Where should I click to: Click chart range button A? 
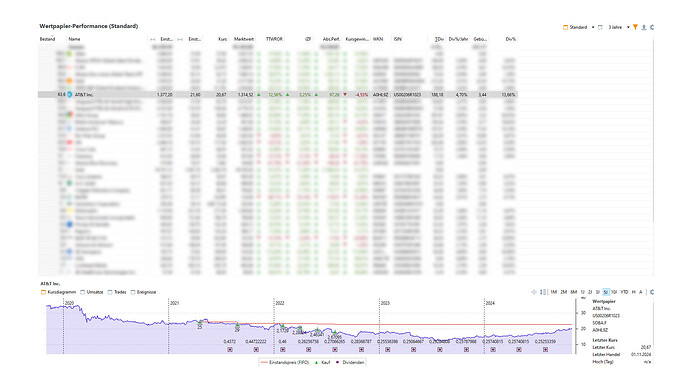tap(641, 292)
